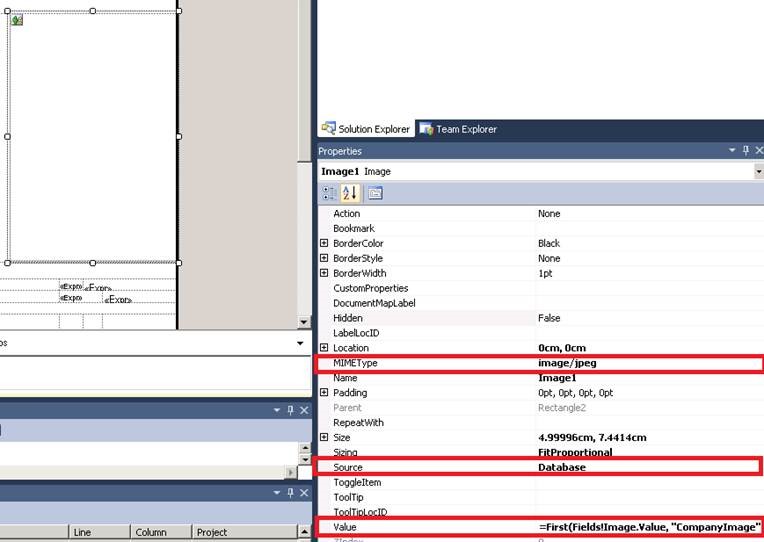Open Property Pages icon in Properties toolbar

pyautogui.click(x=375, y=193)
